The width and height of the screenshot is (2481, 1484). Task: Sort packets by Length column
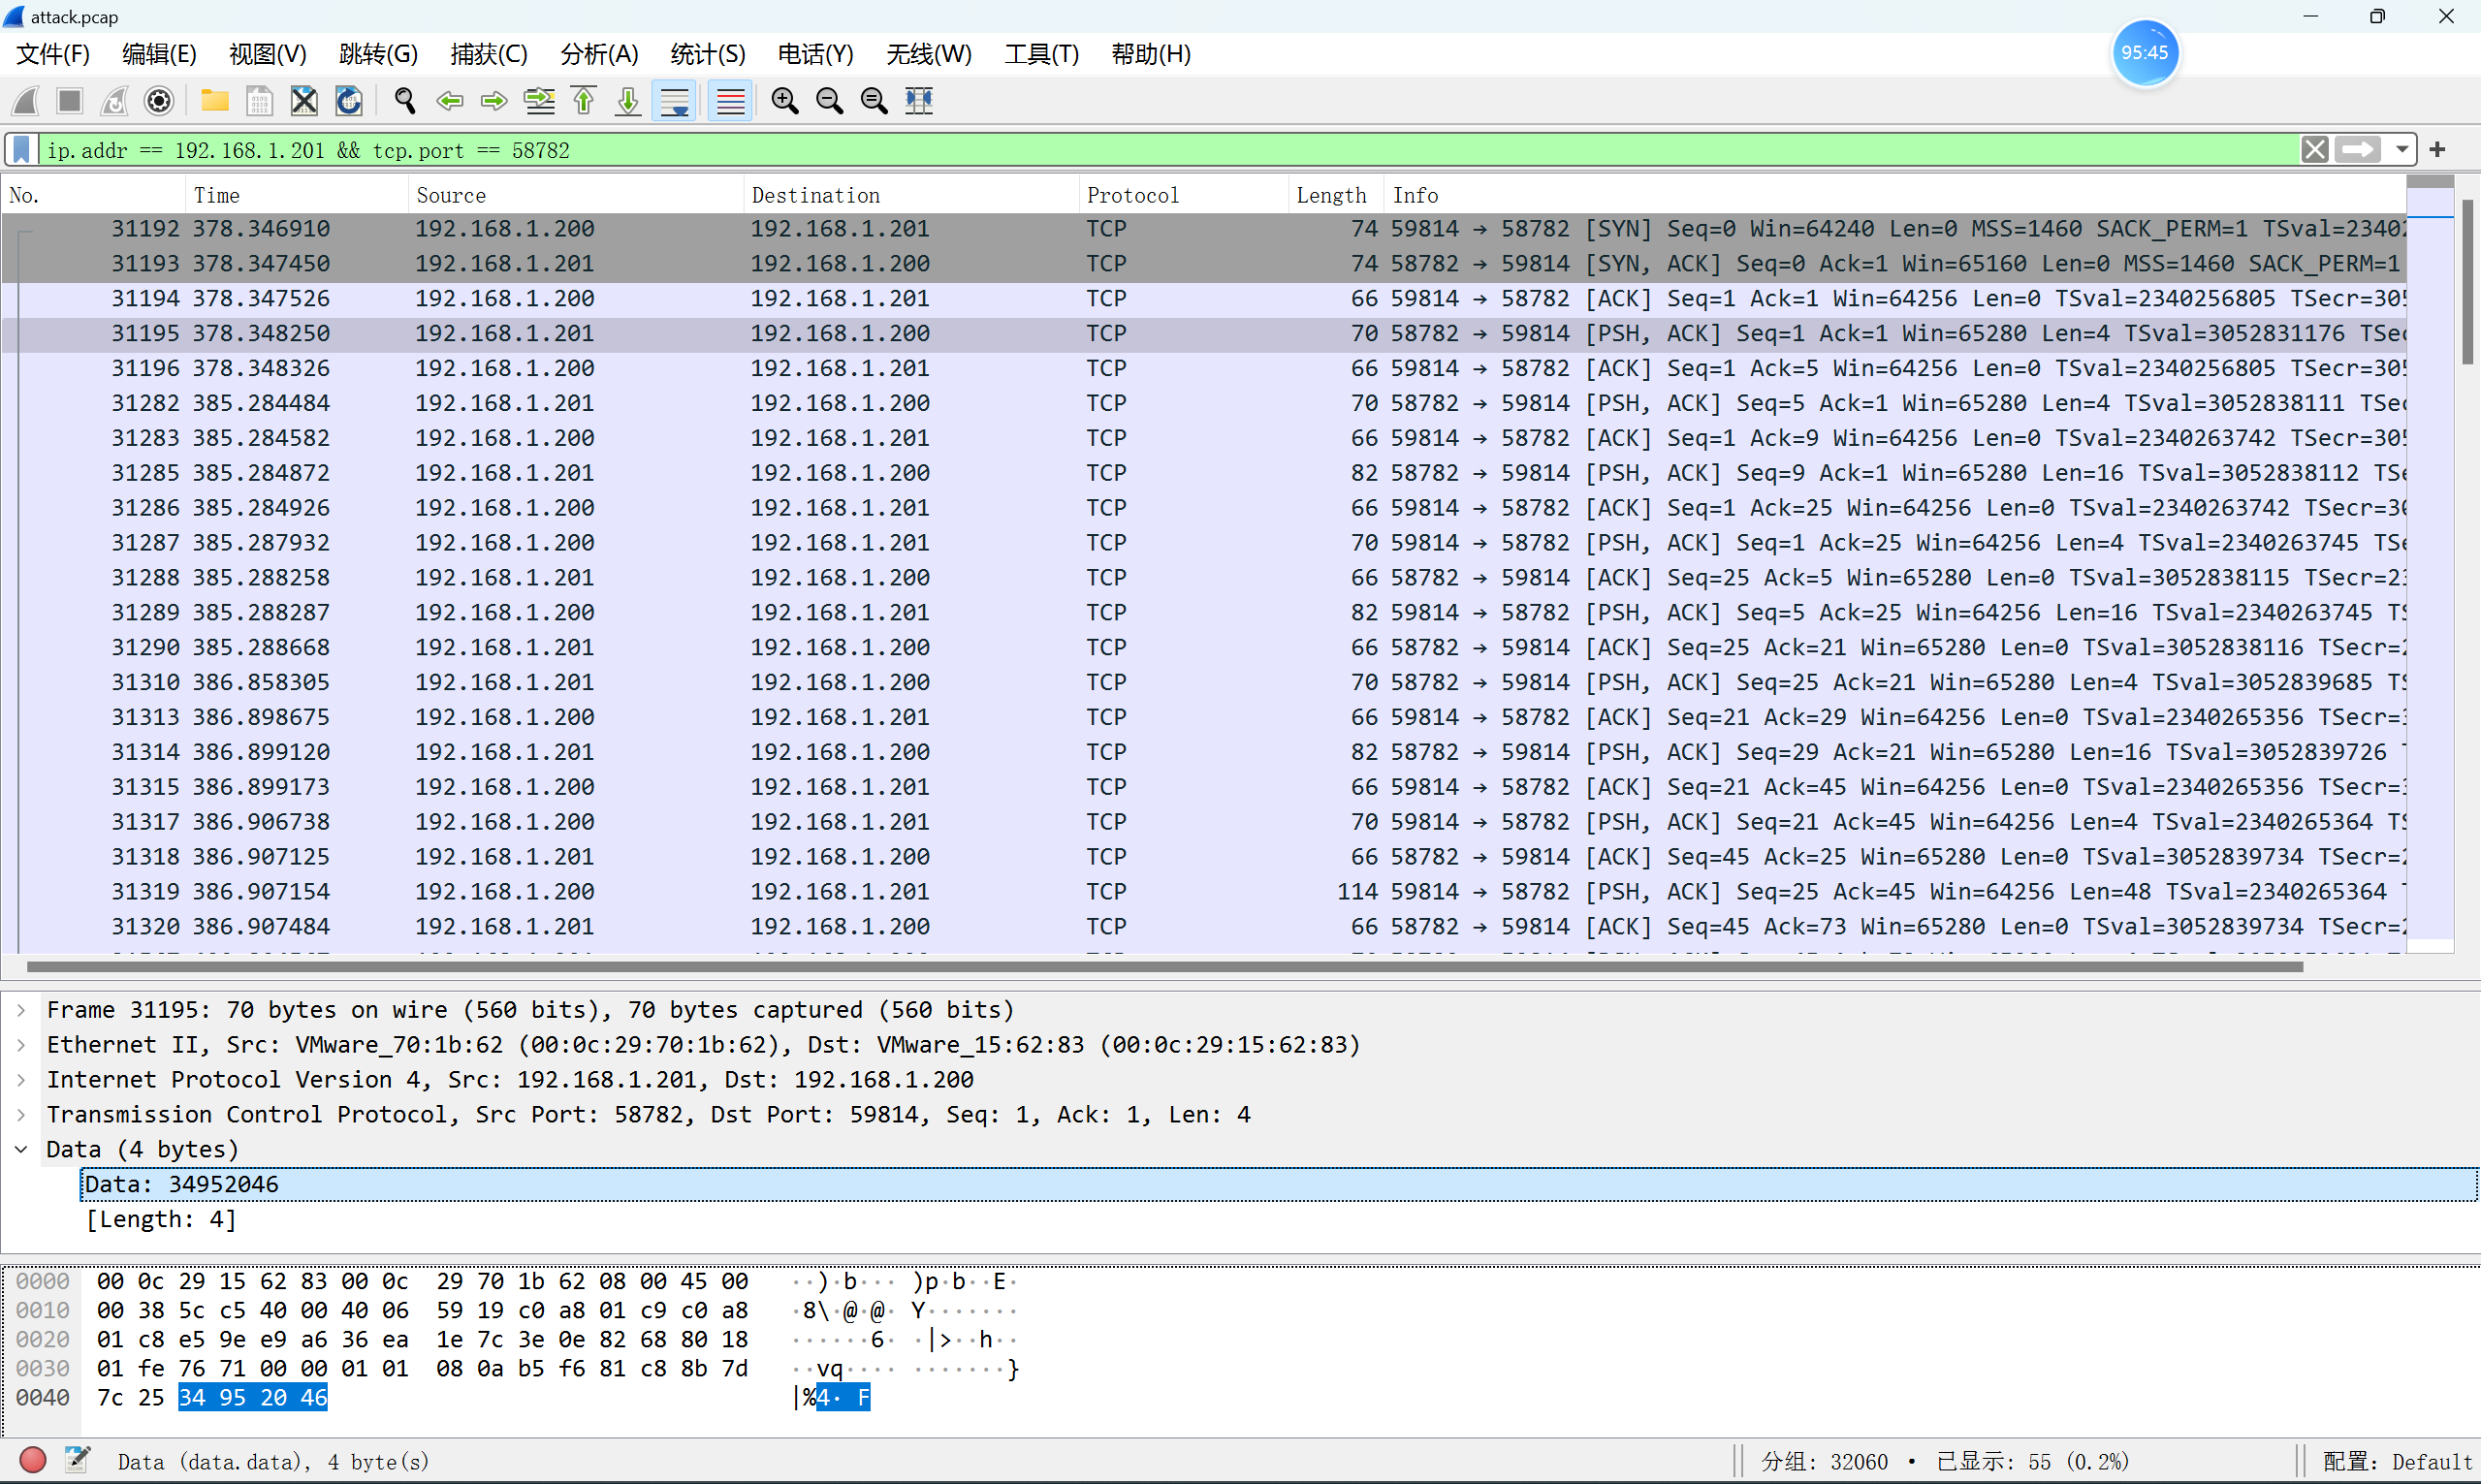pos(1336,195)
